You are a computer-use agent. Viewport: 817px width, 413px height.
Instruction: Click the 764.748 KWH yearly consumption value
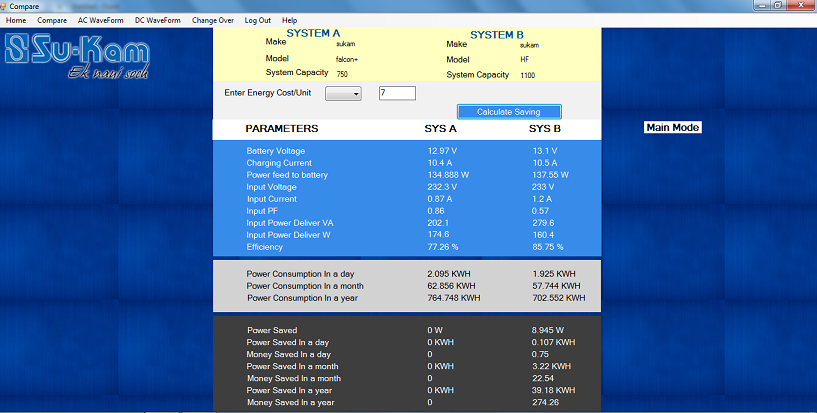click(x=454, y=298)
